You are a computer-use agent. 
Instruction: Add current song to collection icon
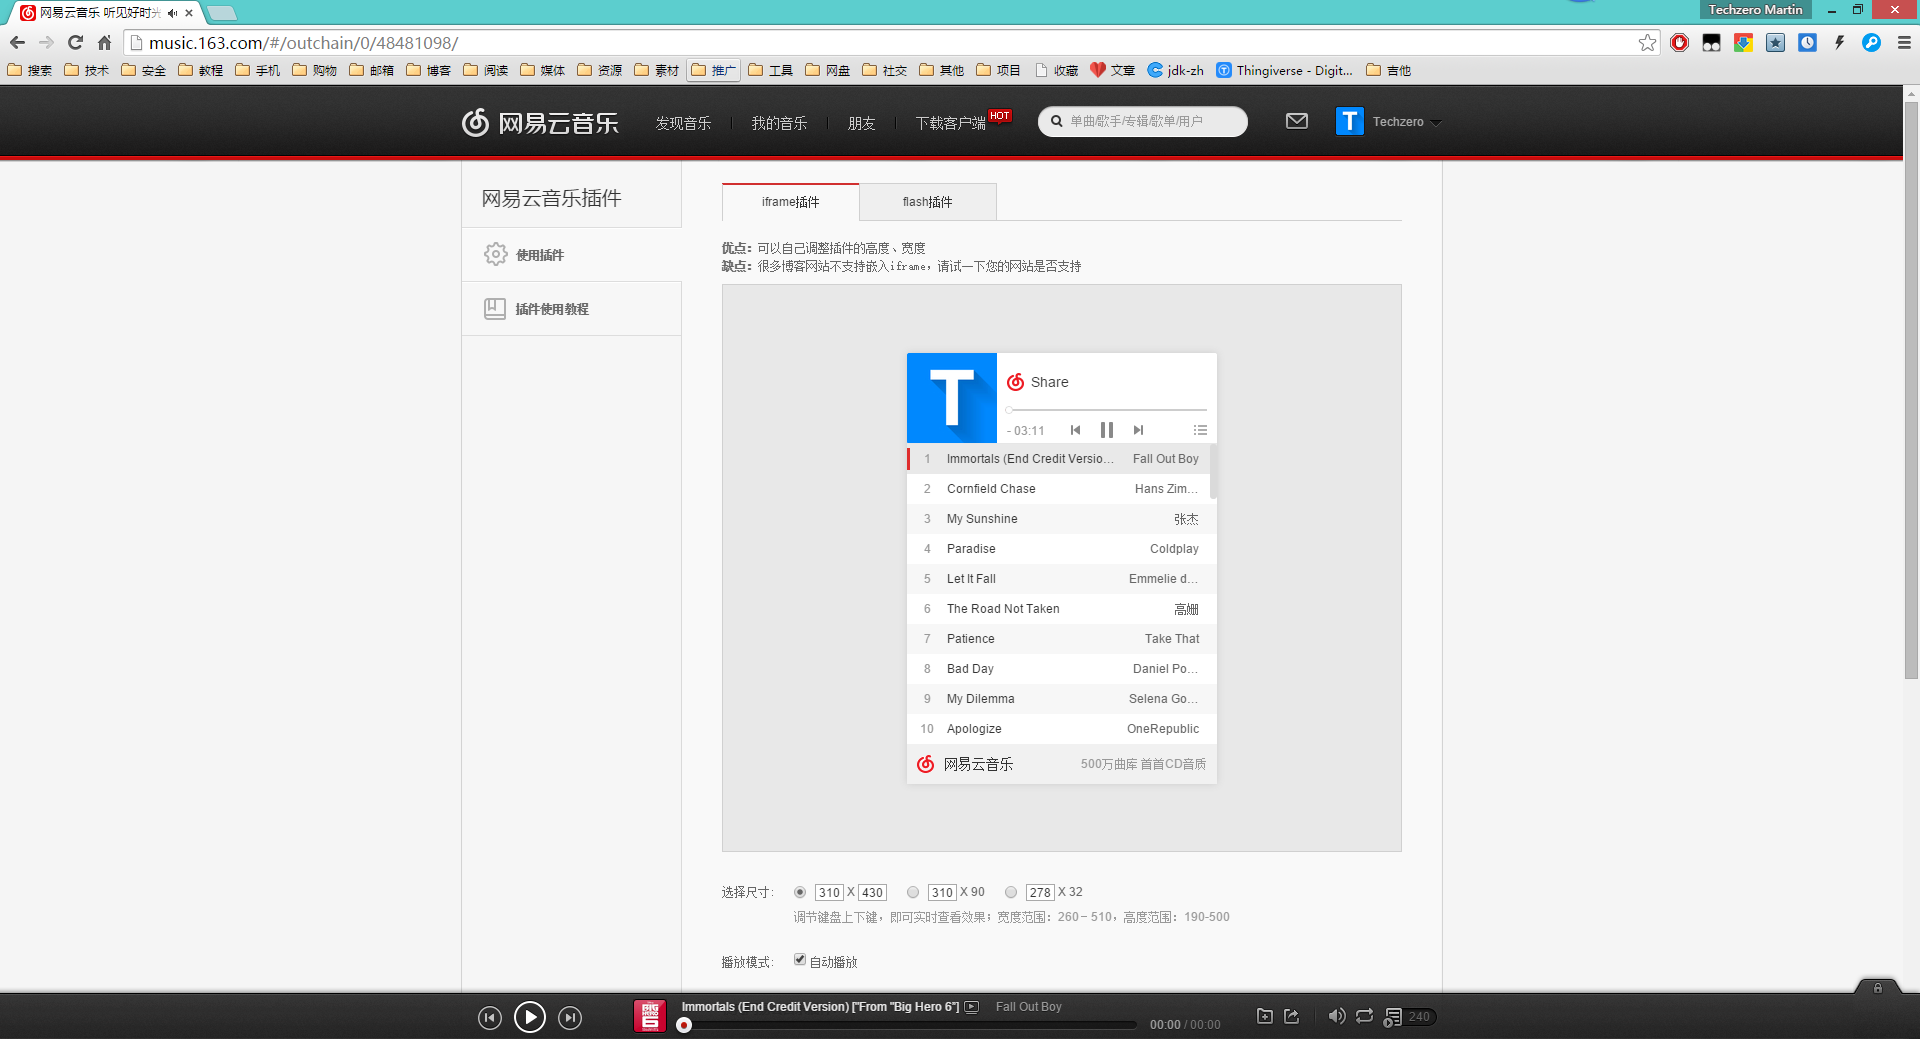pos(1264,1016)
